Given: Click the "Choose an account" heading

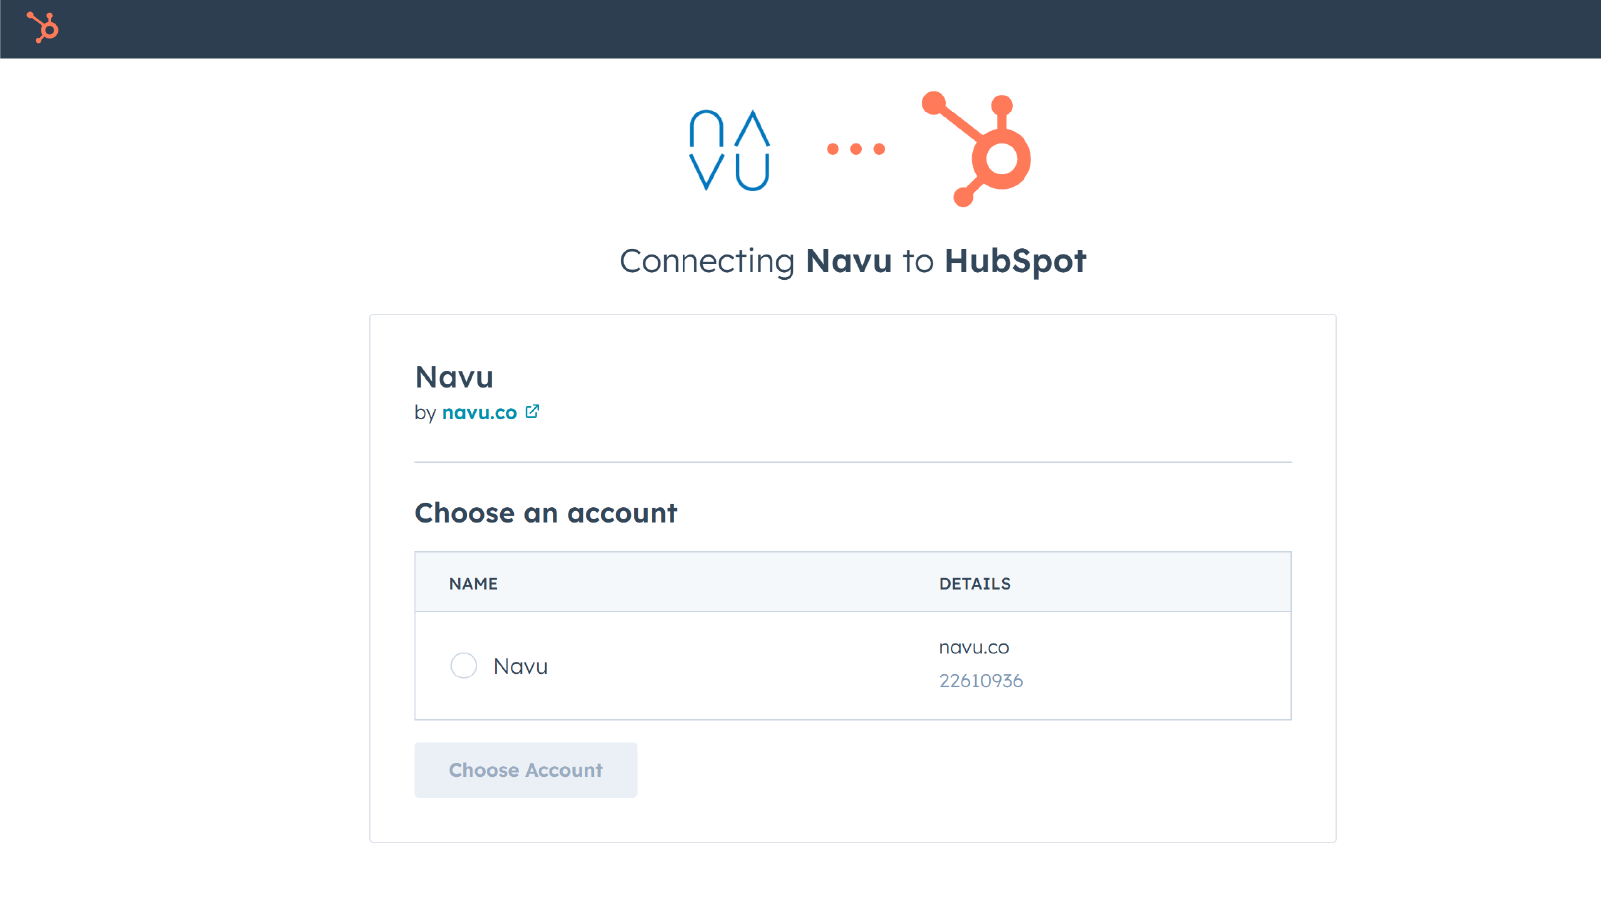Looking at the screenshot, I should [545, 513].
